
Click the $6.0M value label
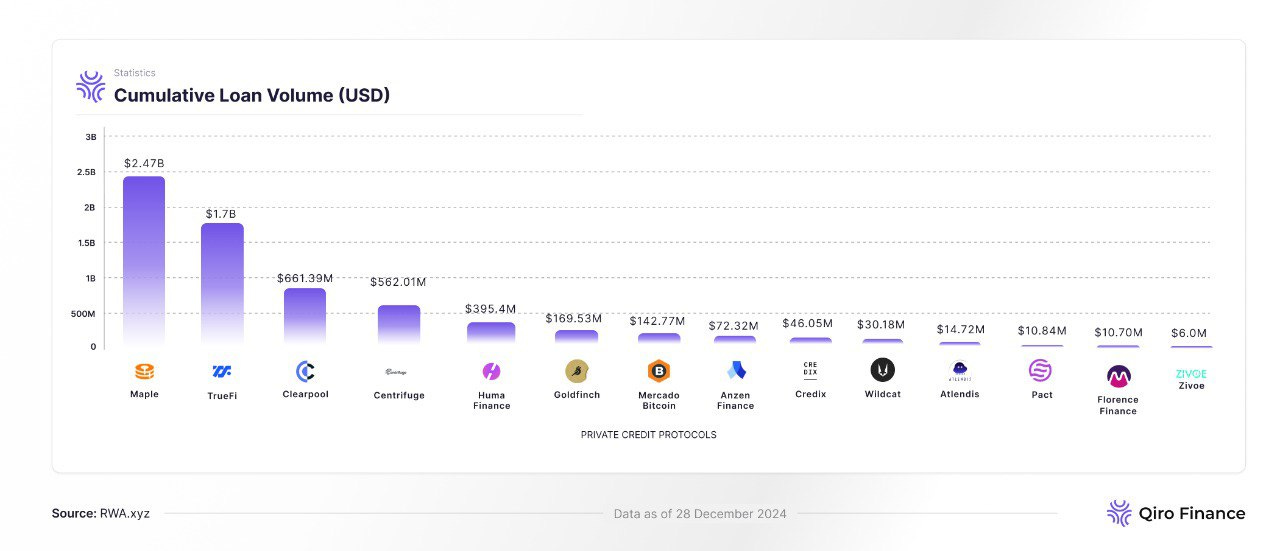(x=1189, y=333)
